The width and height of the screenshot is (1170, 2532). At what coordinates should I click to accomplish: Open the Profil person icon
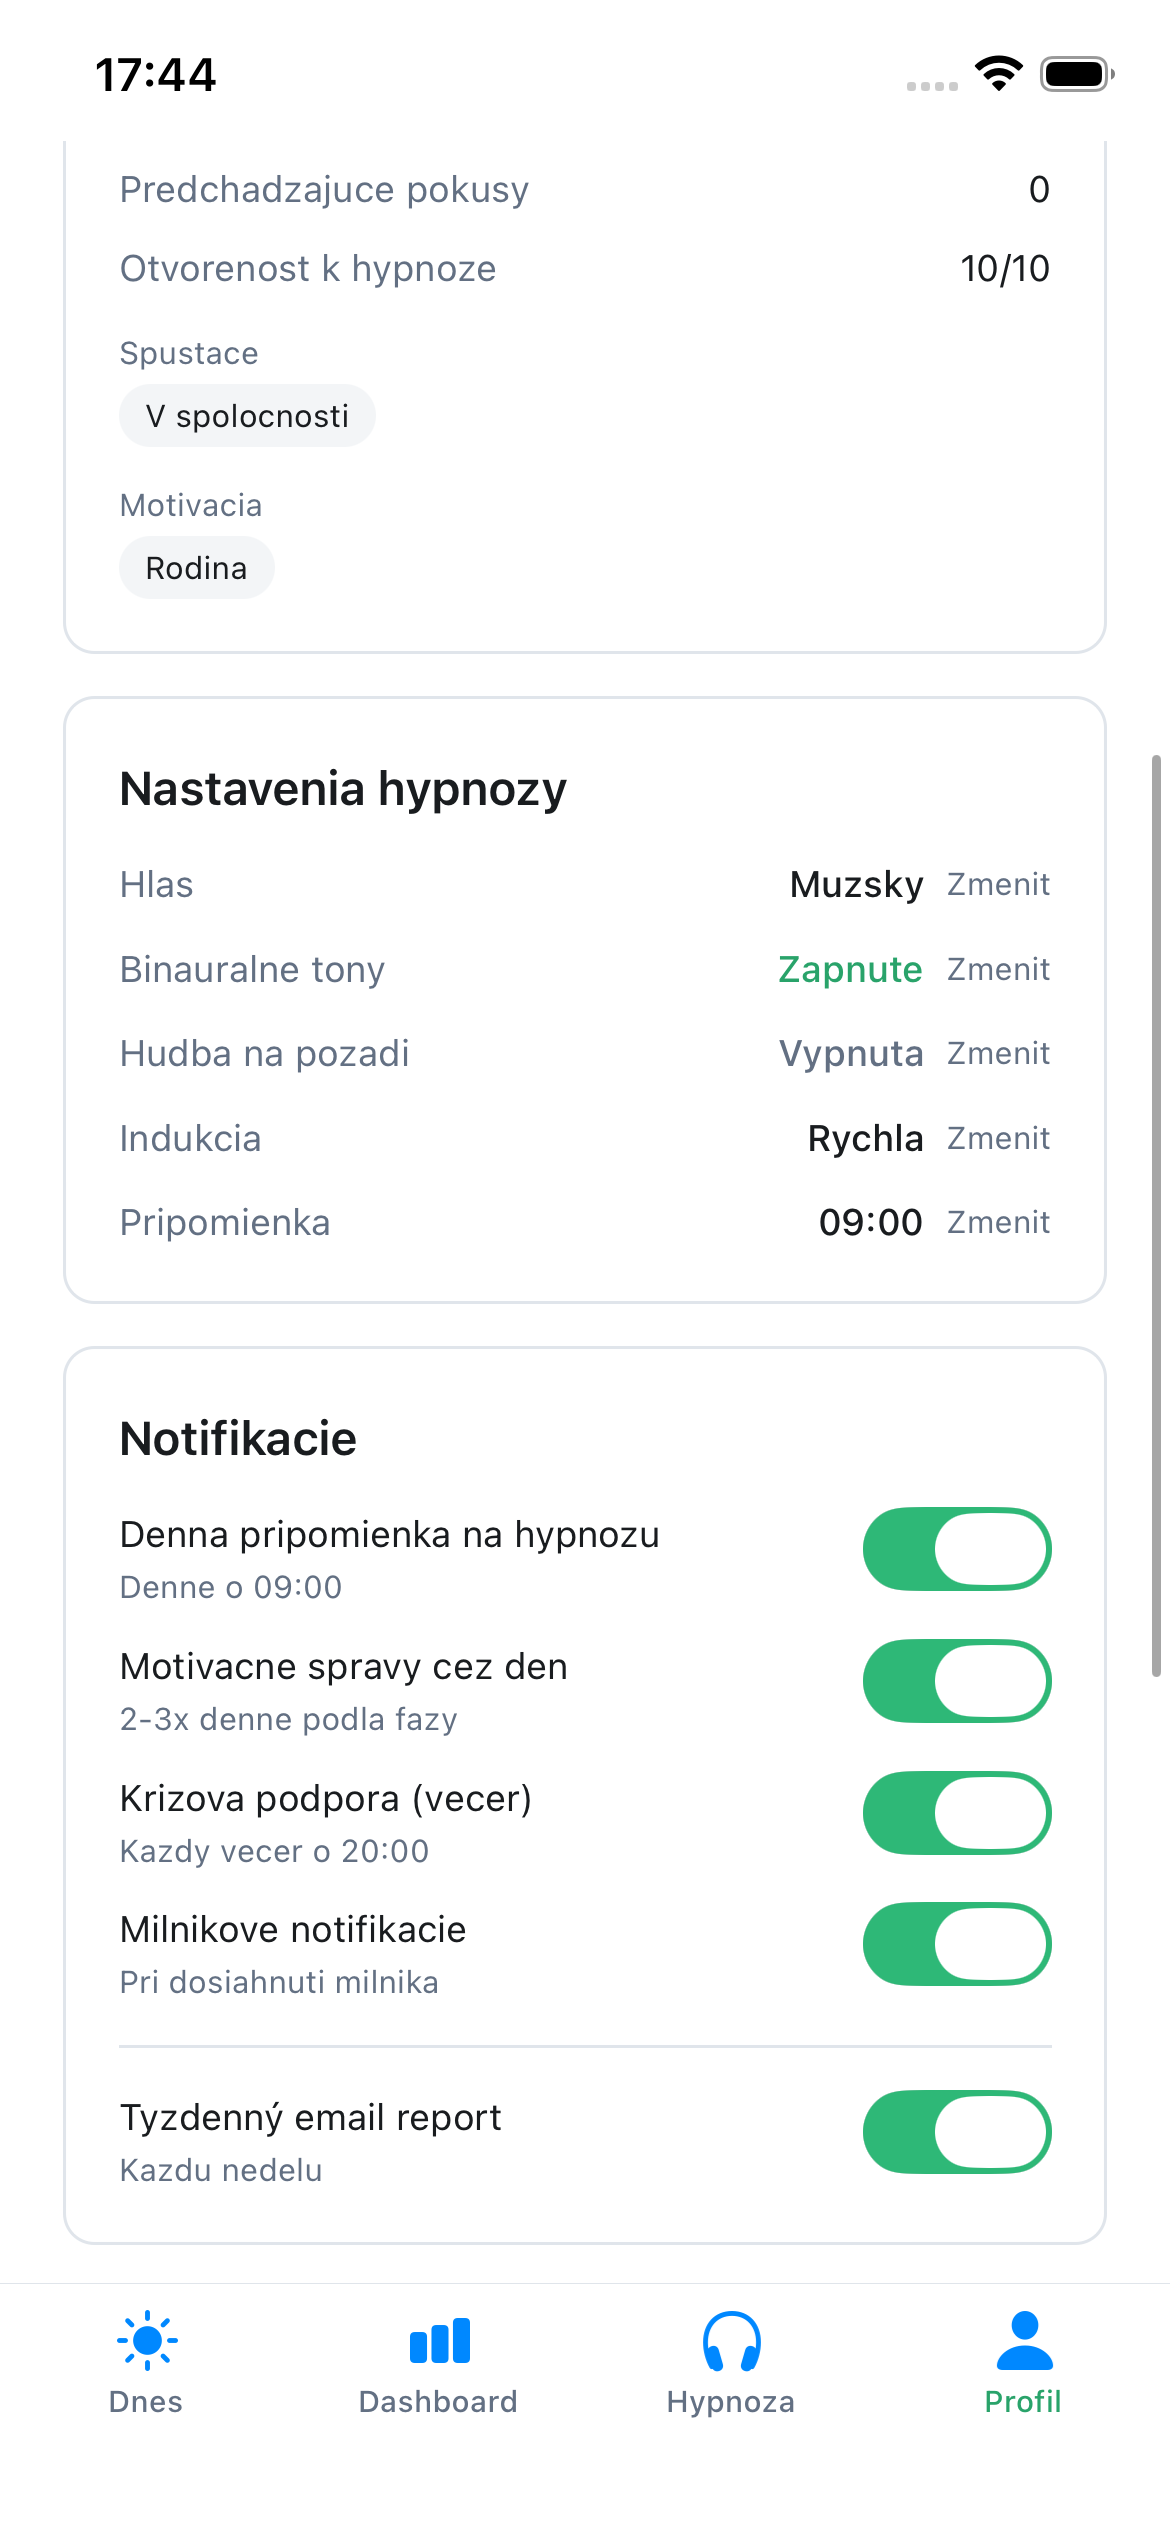click(x=1022, y=2340)
